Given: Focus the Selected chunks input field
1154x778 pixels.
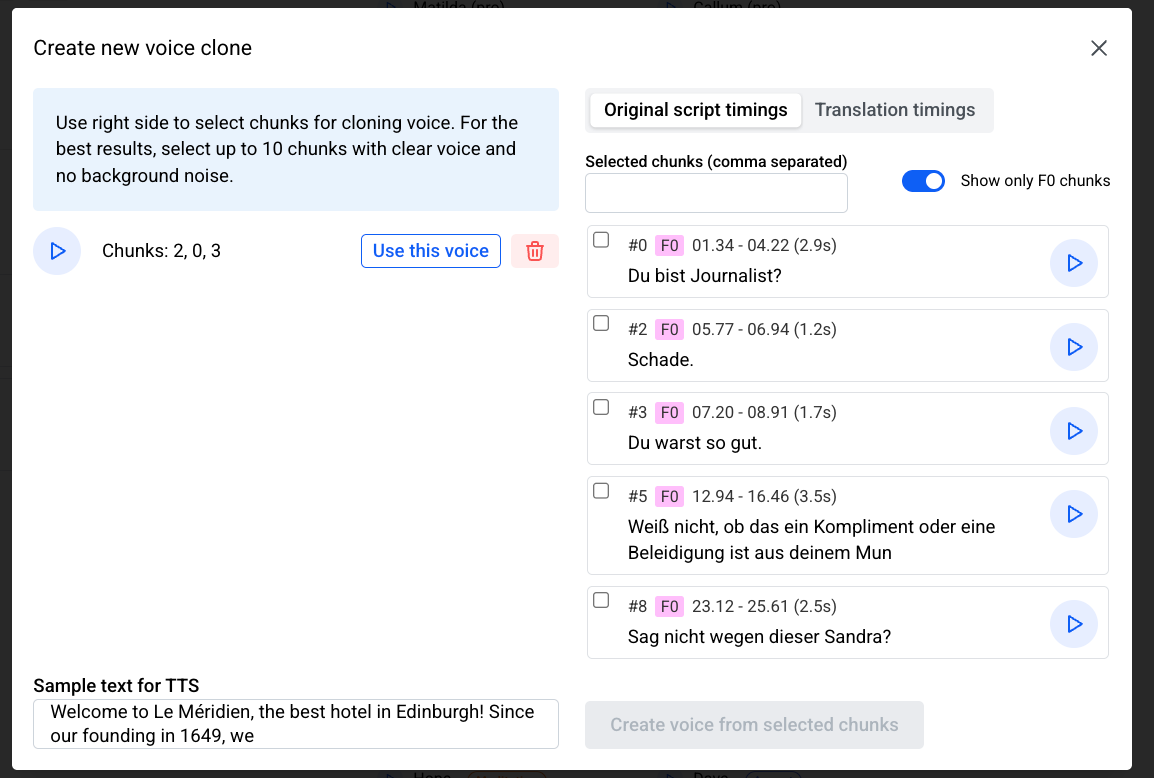Looking at the screenshot, I should 716,193.
